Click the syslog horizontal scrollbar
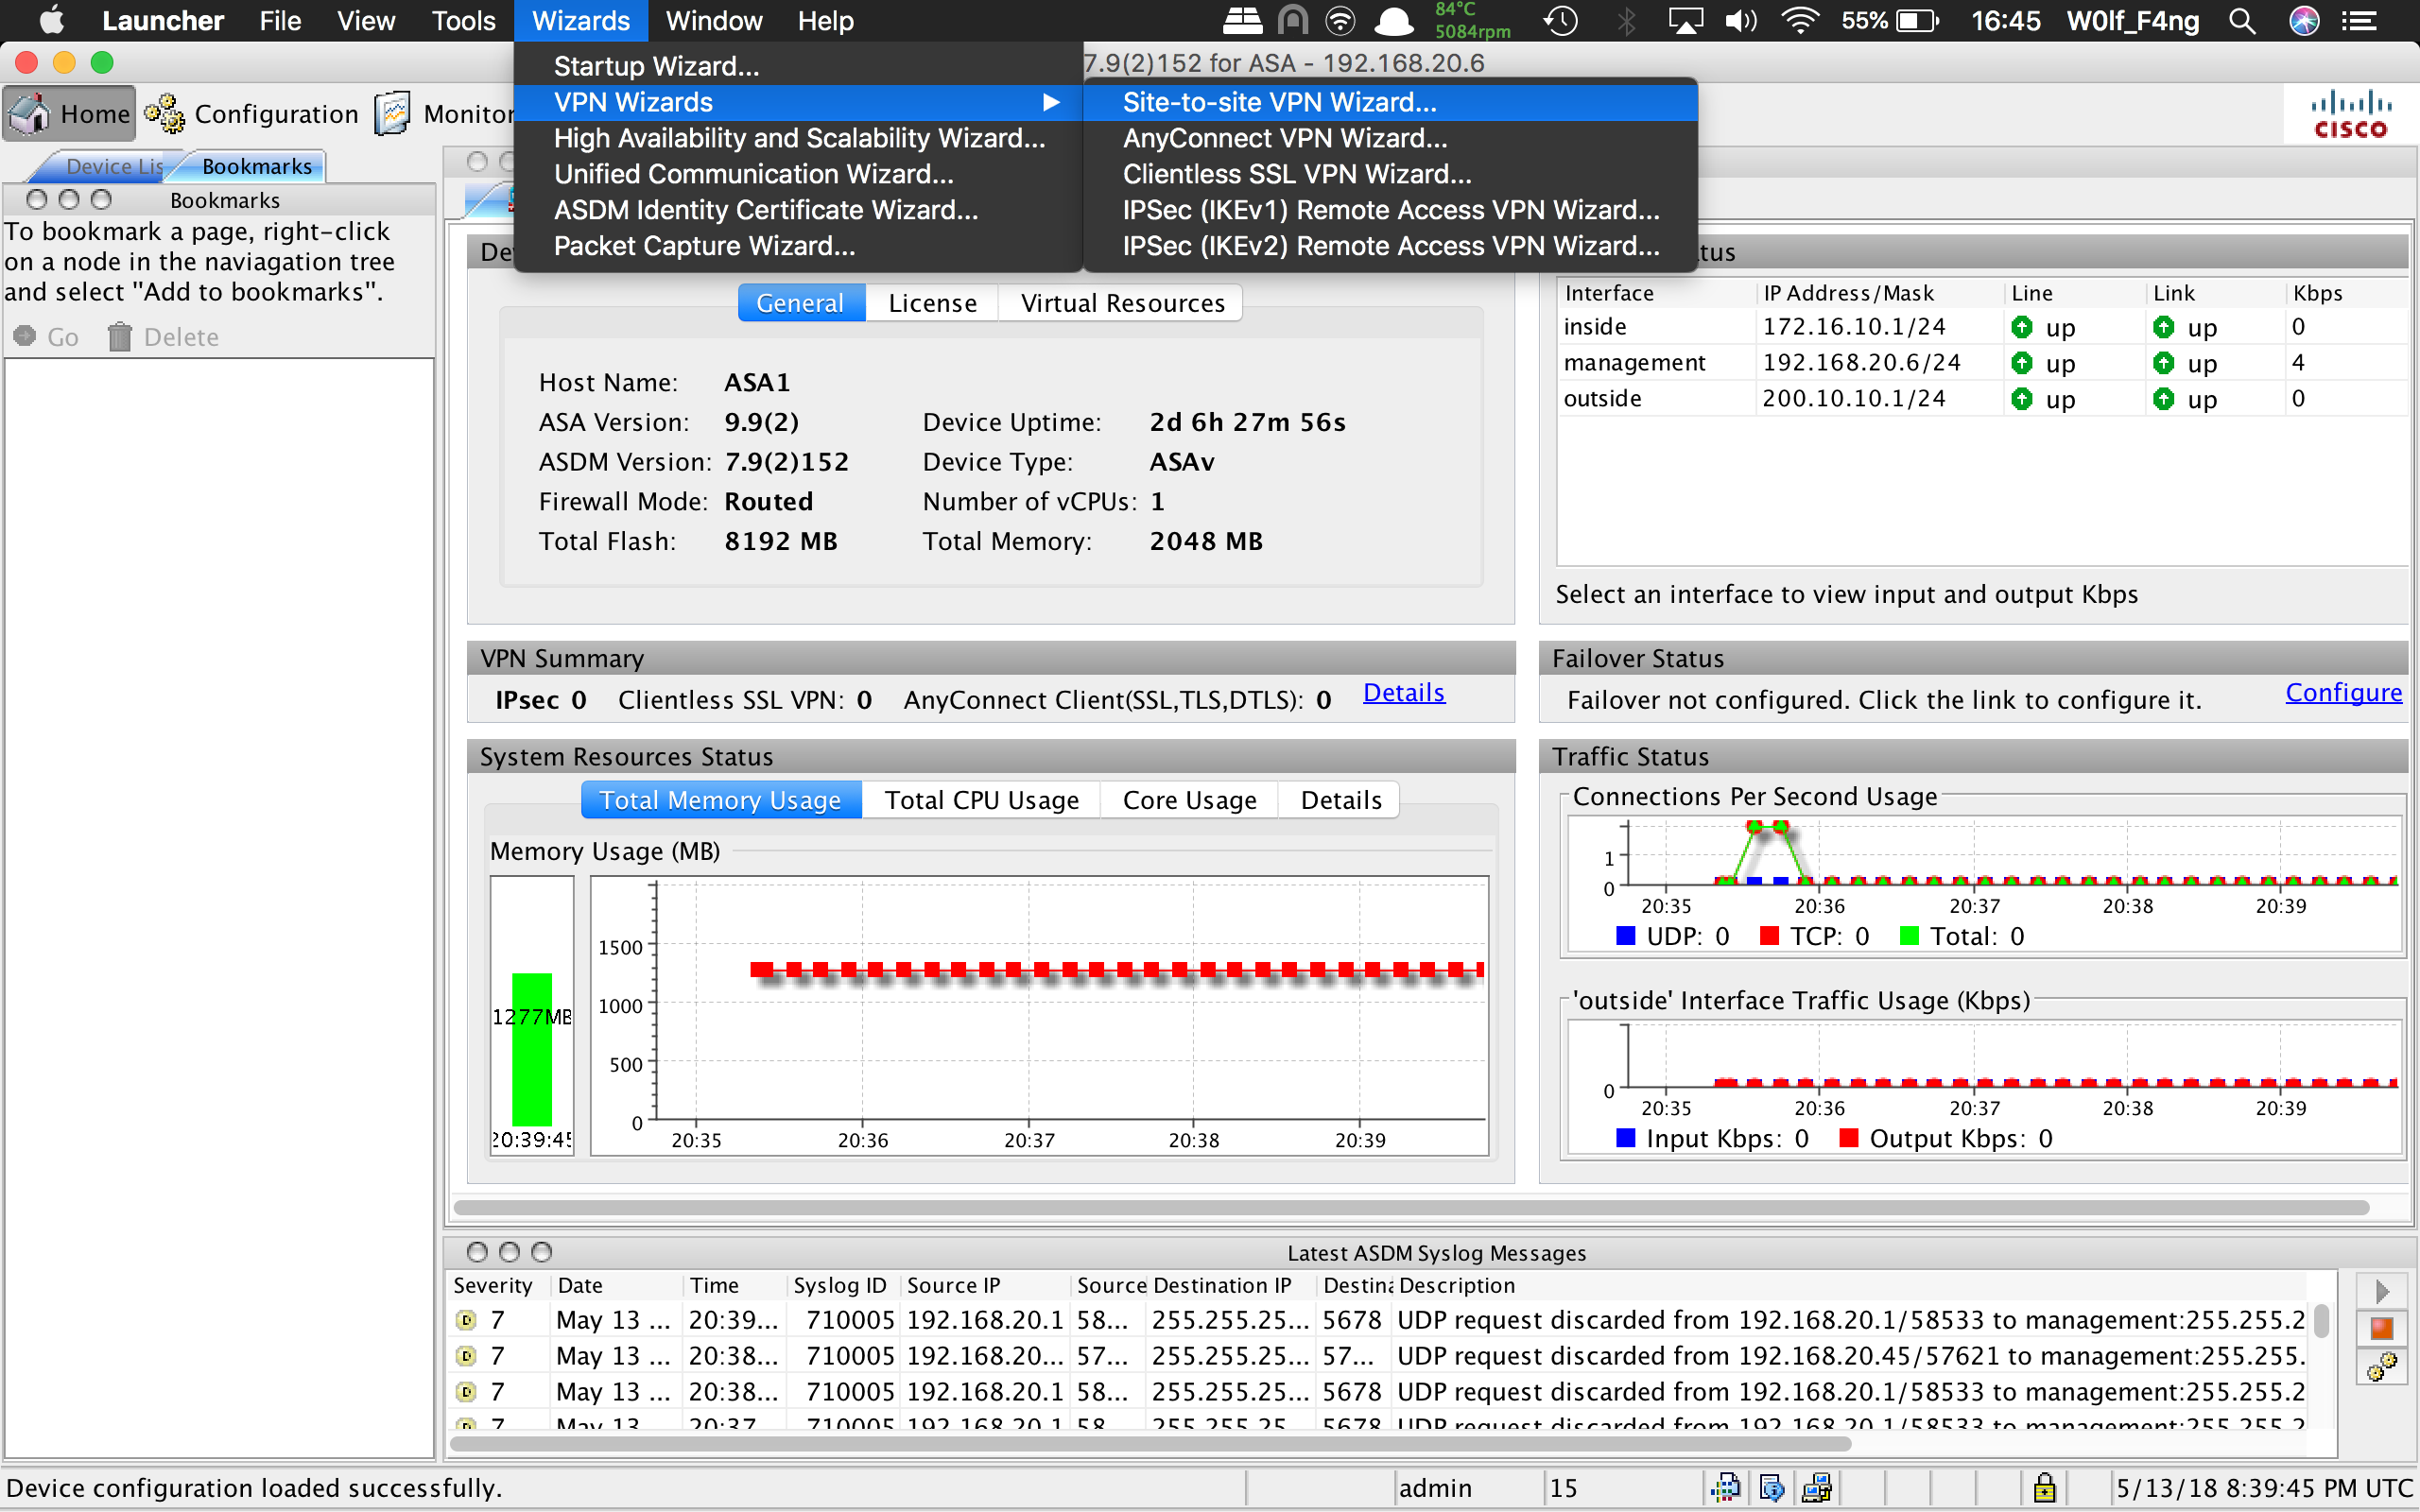The image size is (2420, 1512). (1150, 1444)
